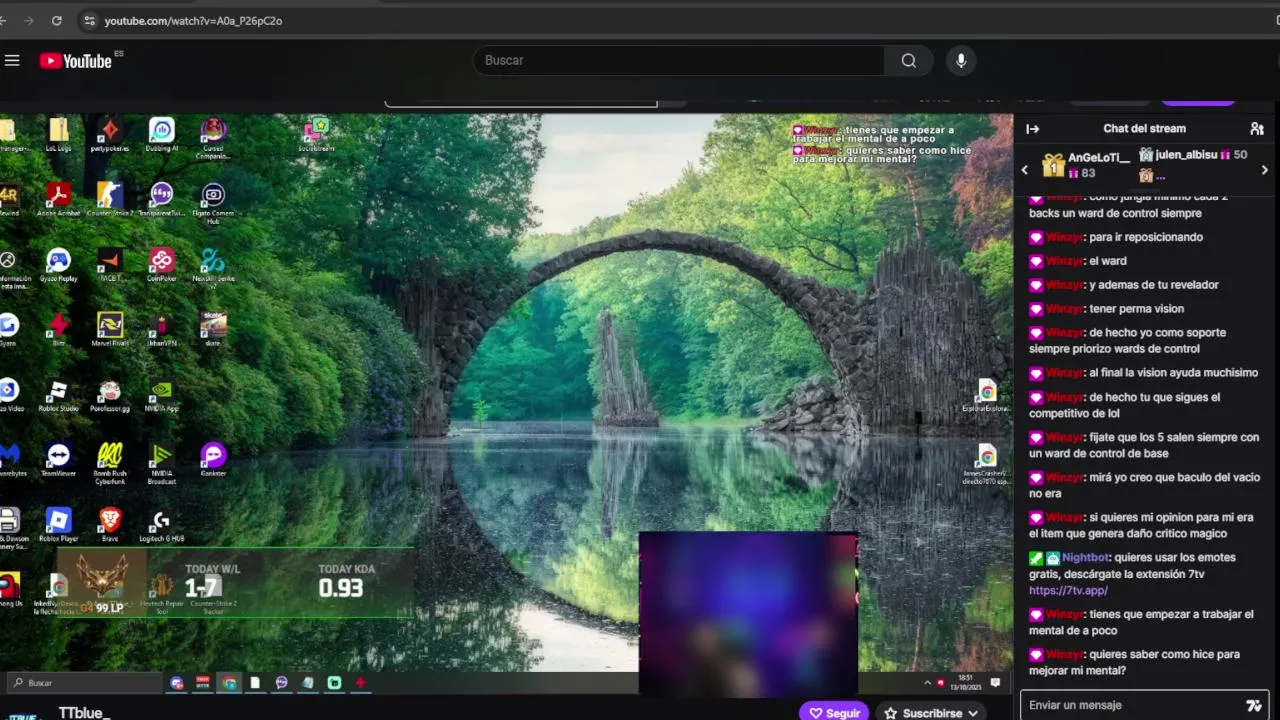
Task: View site information icon in address bar
Action: tap(88, 20)
